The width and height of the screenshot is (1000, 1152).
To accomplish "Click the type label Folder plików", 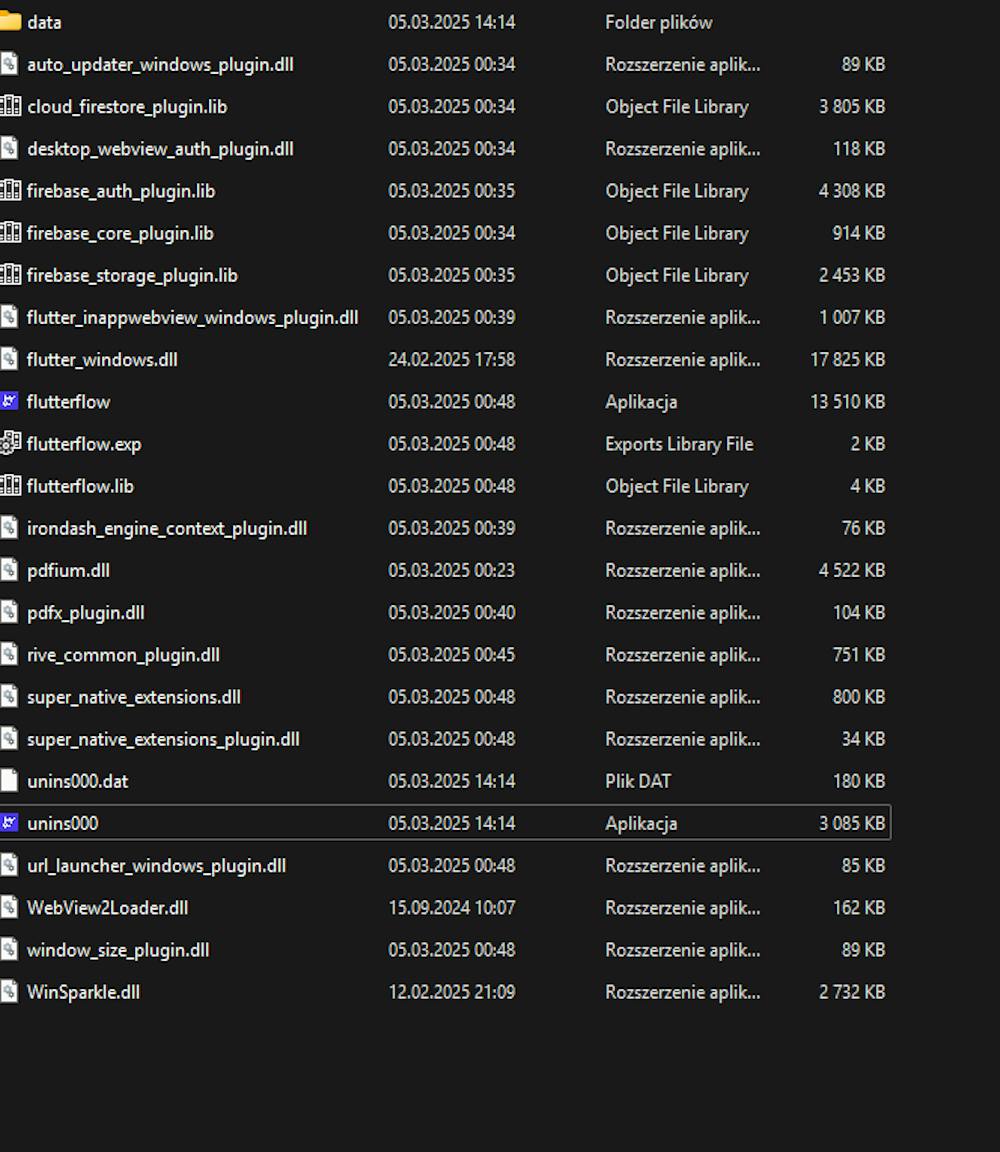I will click(x=659, y=23).
